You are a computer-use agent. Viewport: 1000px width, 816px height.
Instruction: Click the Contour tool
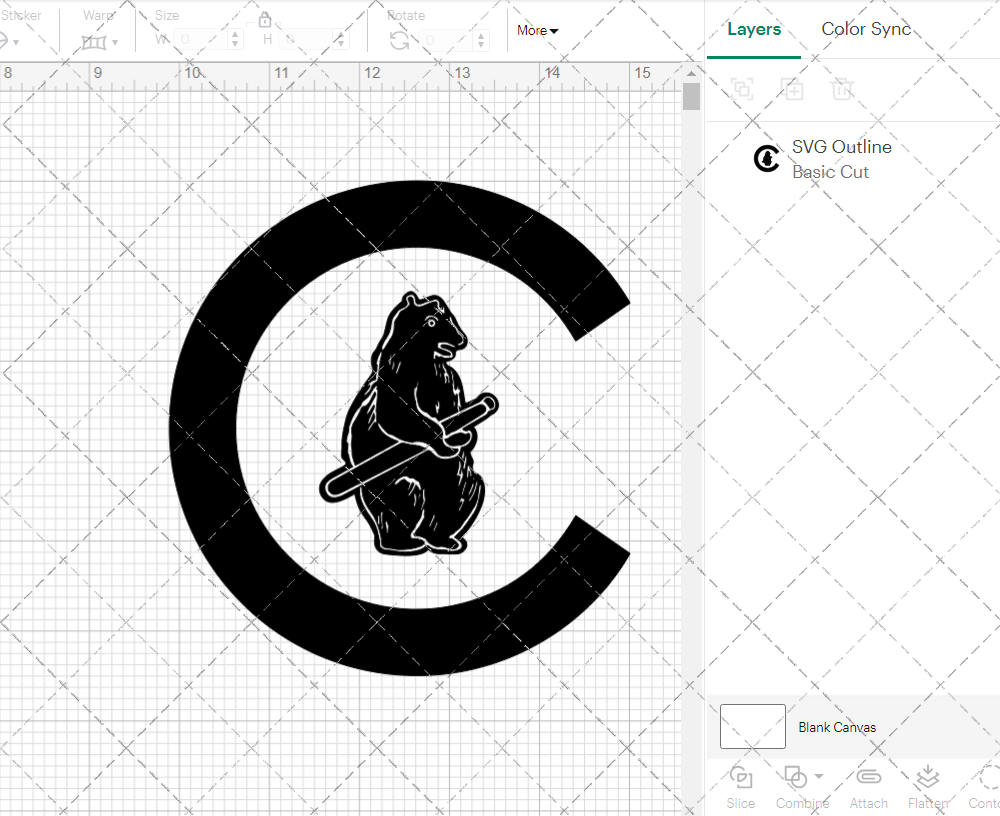[985, 787]
